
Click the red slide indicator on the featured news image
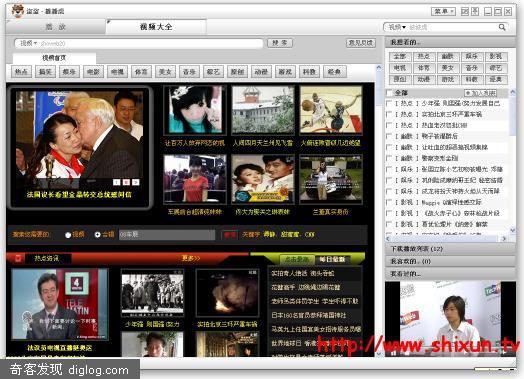[126, 182]
